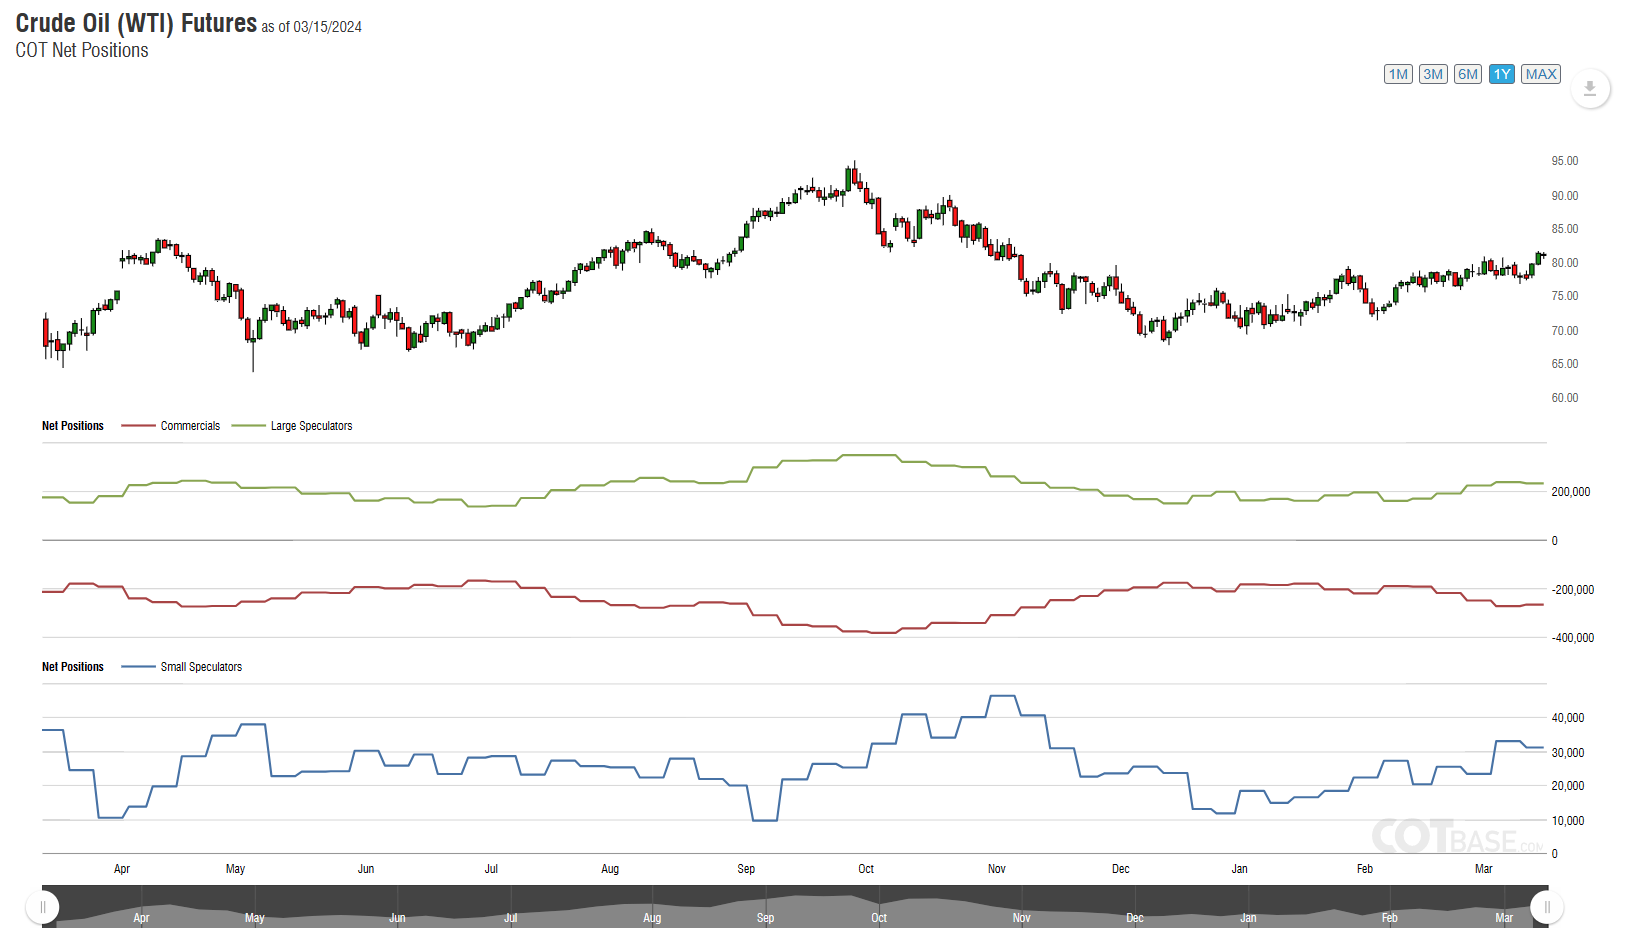
Task: Choose the 6M time range
Action: click(1468, 74)
